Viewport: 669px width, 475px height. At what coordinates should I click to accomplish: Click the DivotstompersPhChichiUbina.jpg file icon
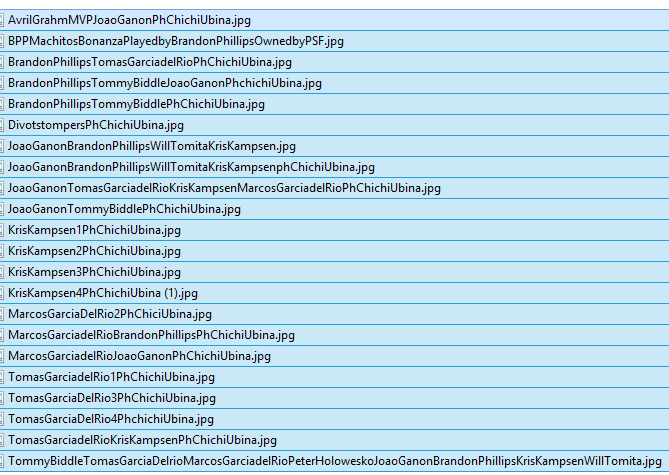(3, 125)
